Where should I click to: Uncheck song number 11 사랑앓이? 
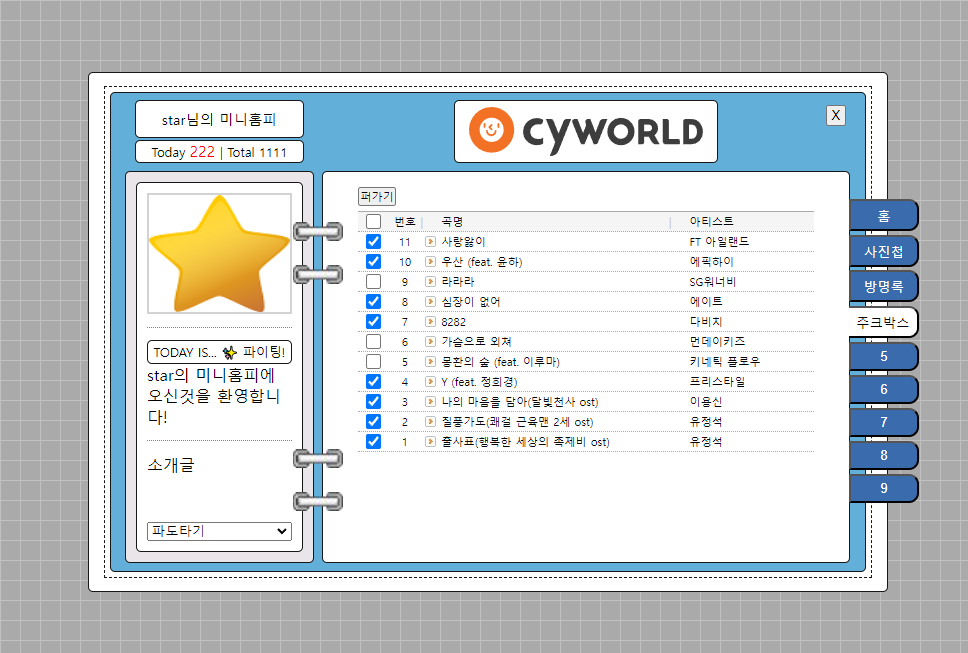(373, 241)
